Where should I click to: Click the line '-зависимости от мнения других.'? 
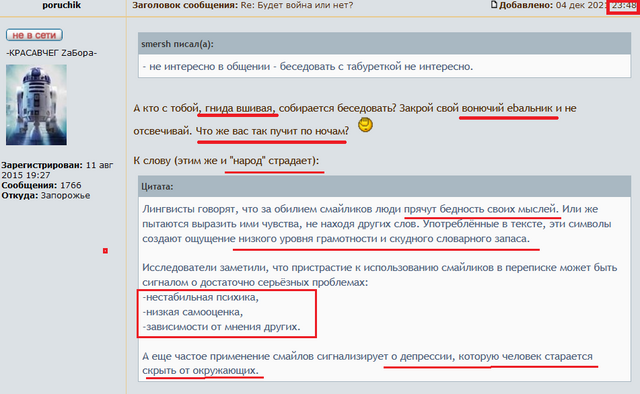(221, 327)
